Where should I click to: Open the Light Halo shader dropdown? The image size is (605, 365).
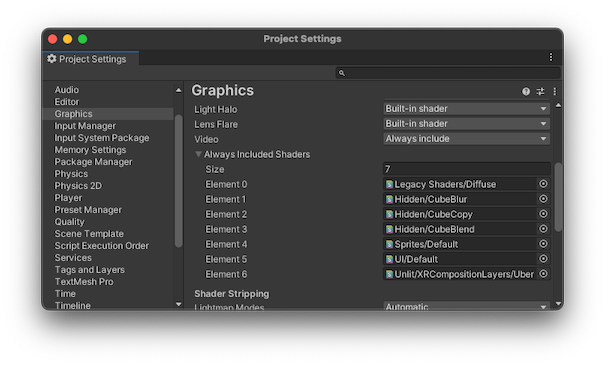pyautogui.click(x=466, y=109)
